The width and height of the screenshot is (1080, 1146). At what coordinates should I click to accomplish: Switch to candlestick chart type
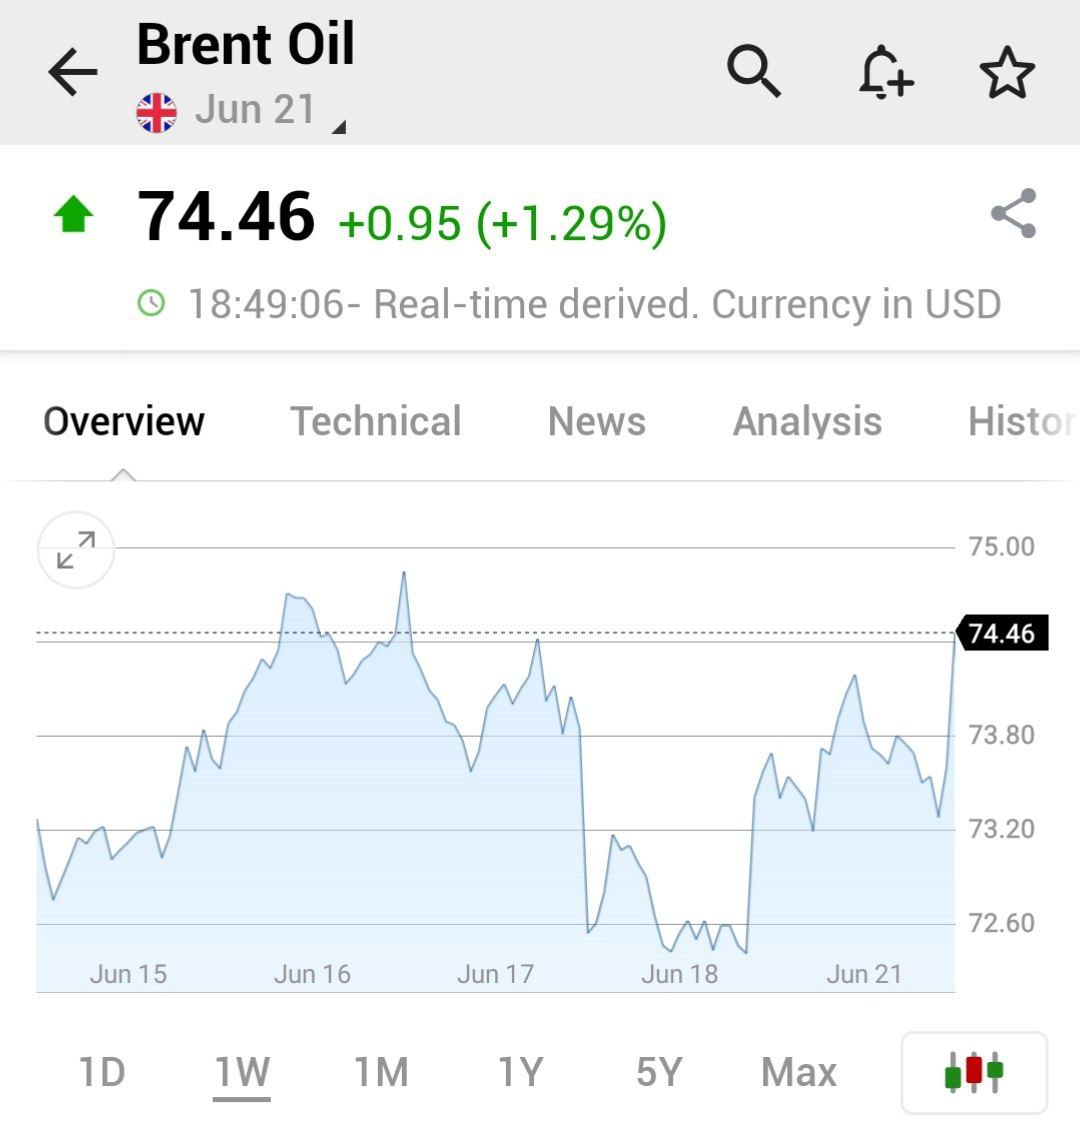[x=974, y=1072]
